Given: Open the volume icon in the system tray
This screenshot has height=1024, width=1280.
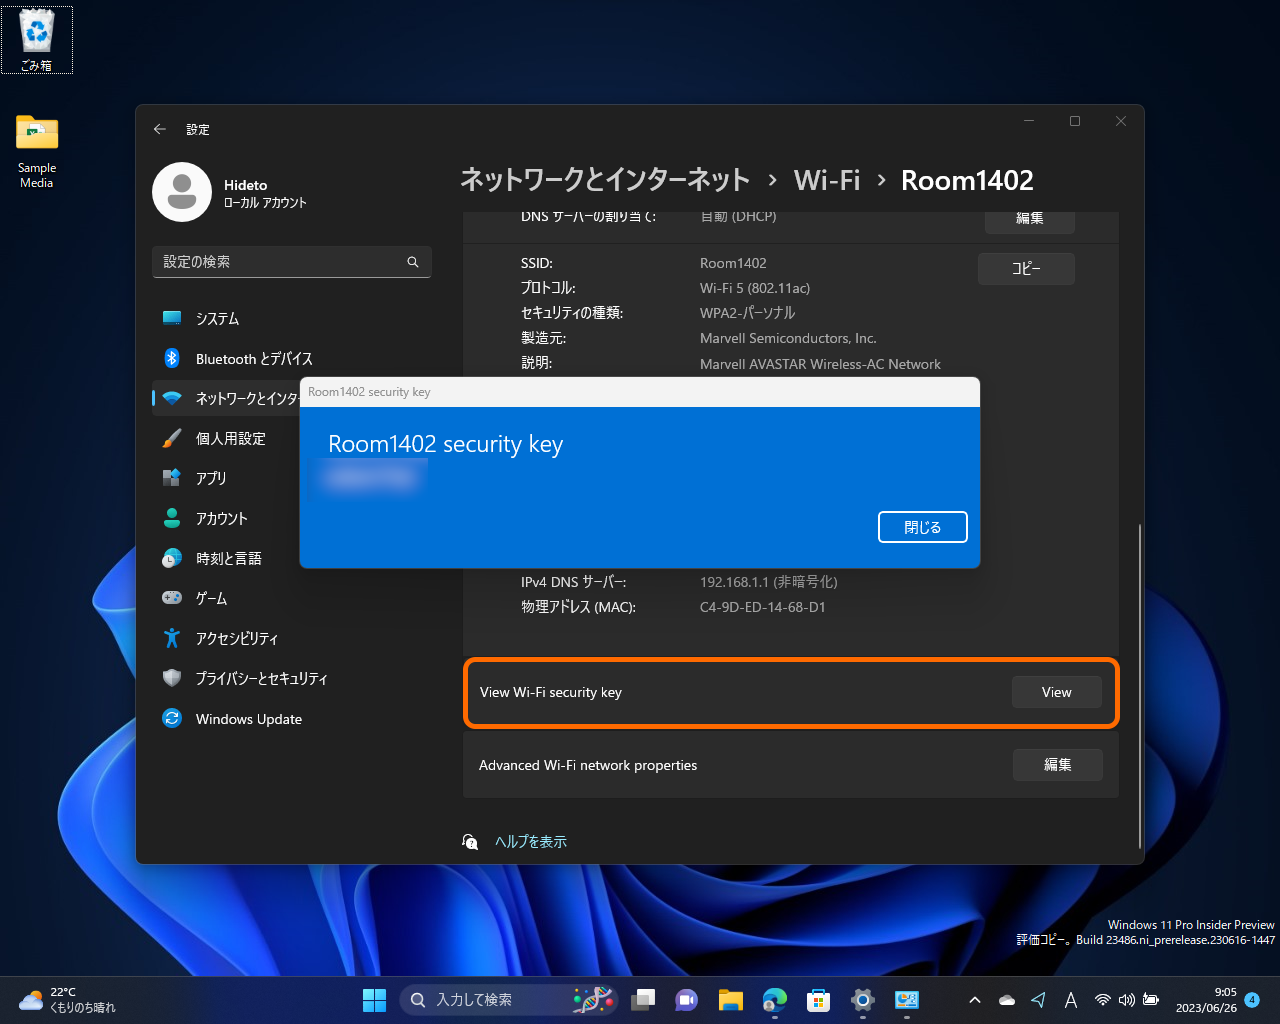Looking at the screenshot, I should (1127, 999).
